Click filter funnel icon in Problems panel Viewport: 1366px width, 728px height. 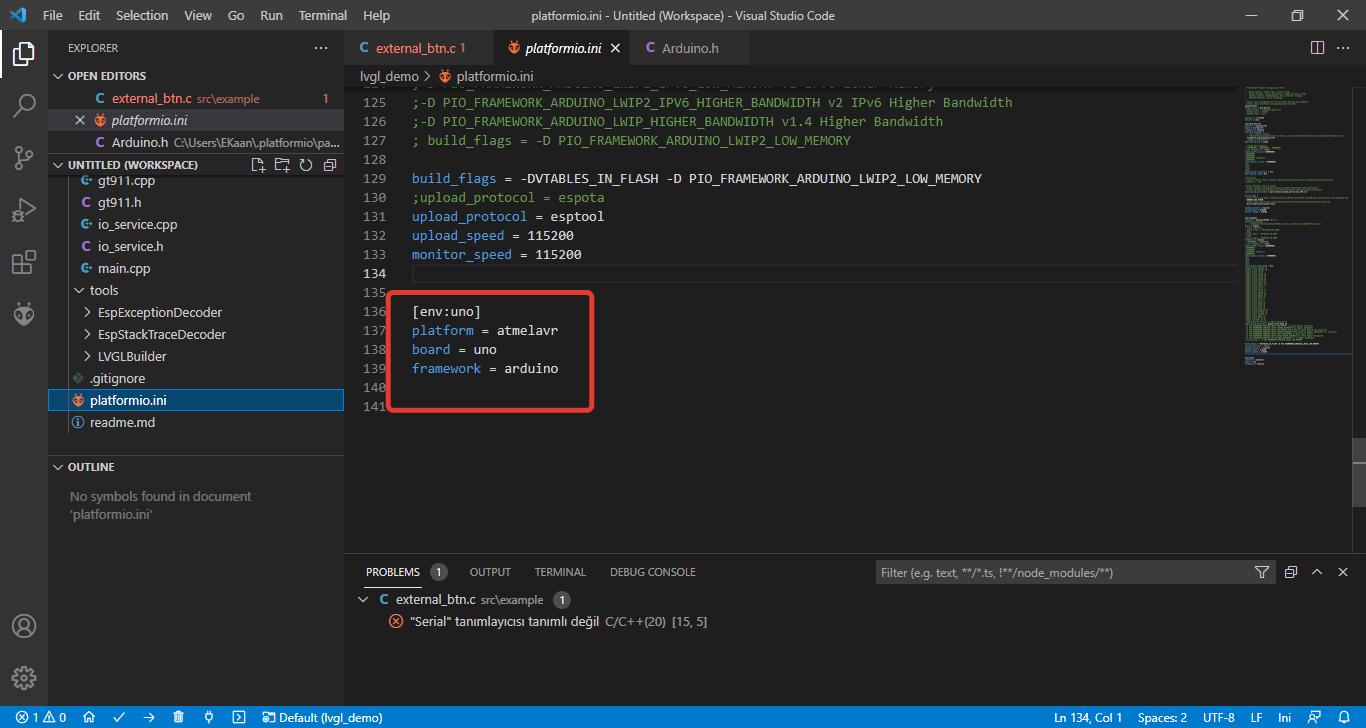(1262, 572)
